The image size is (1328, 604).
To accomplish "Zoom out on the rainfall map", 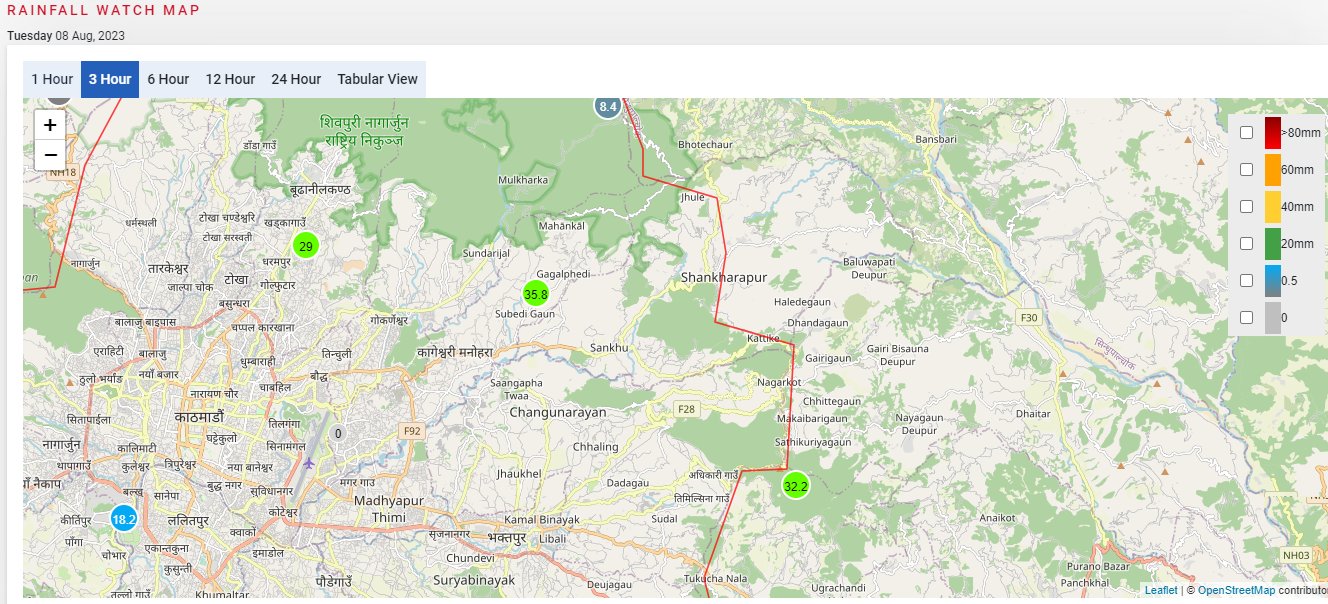I will pos(51,156).
